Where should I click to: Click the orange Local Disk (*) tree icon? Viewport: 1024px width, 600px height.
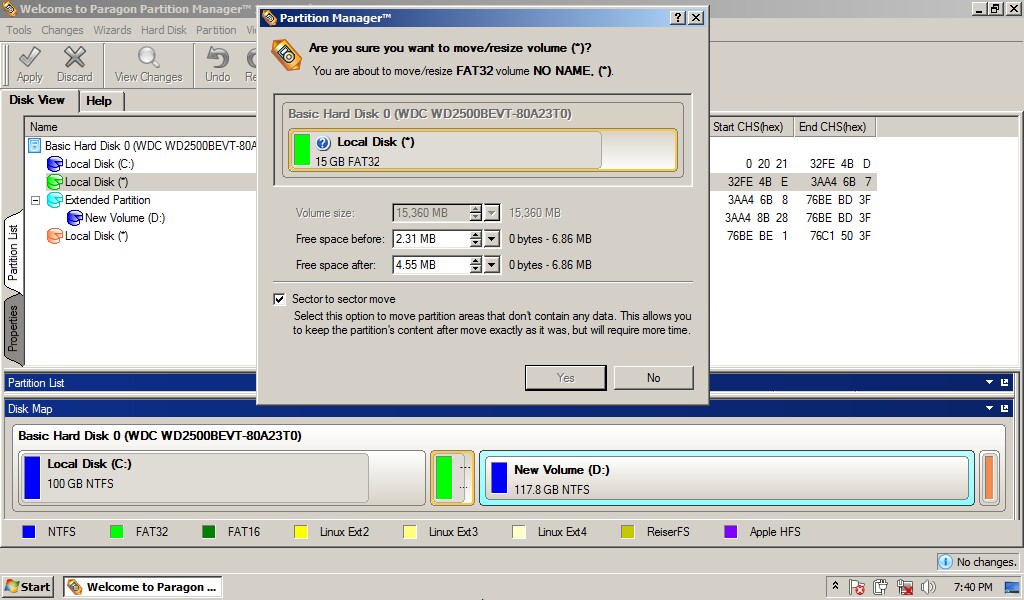(x=55, y=236)
